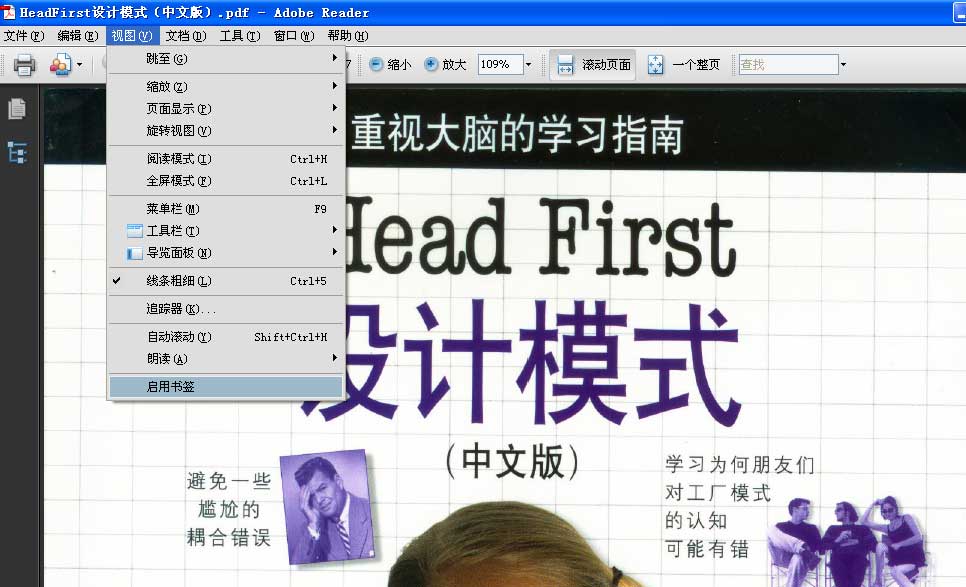The height and width of the screenshot is (587, 966).
Task: Expand the 工具栏 submenu arrow
Action: (x=335, y=230)
